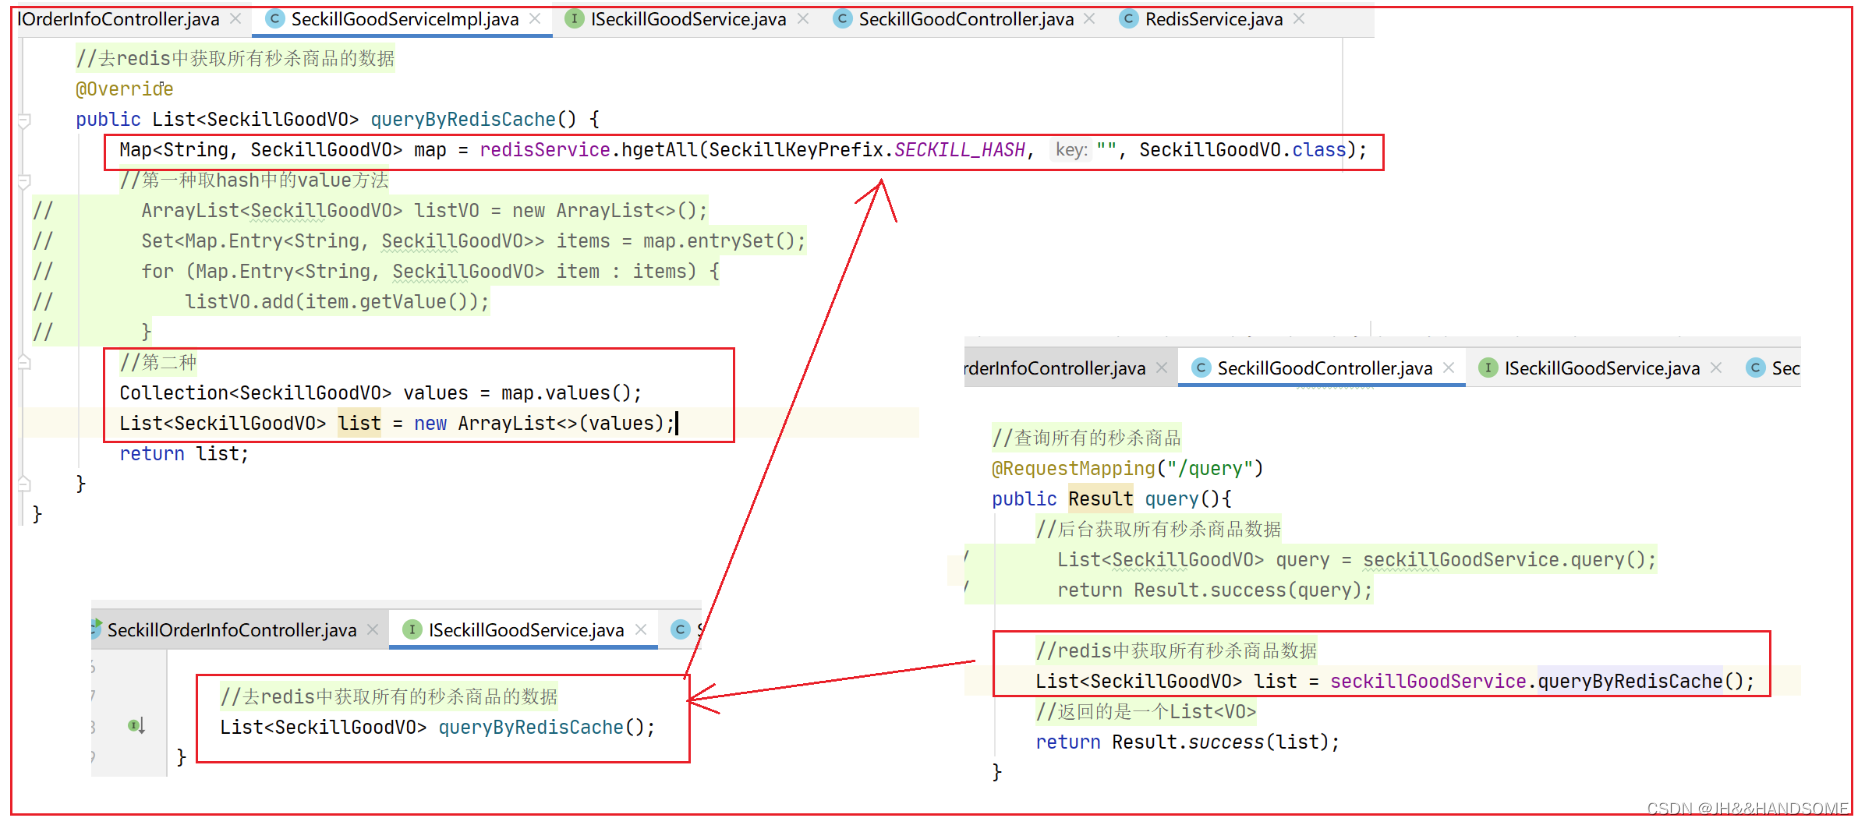The height and width of the screenshot is (825, 1864).
Task: Click class icon on top SeckillGoodController.java tab
Action: [843, 19]
